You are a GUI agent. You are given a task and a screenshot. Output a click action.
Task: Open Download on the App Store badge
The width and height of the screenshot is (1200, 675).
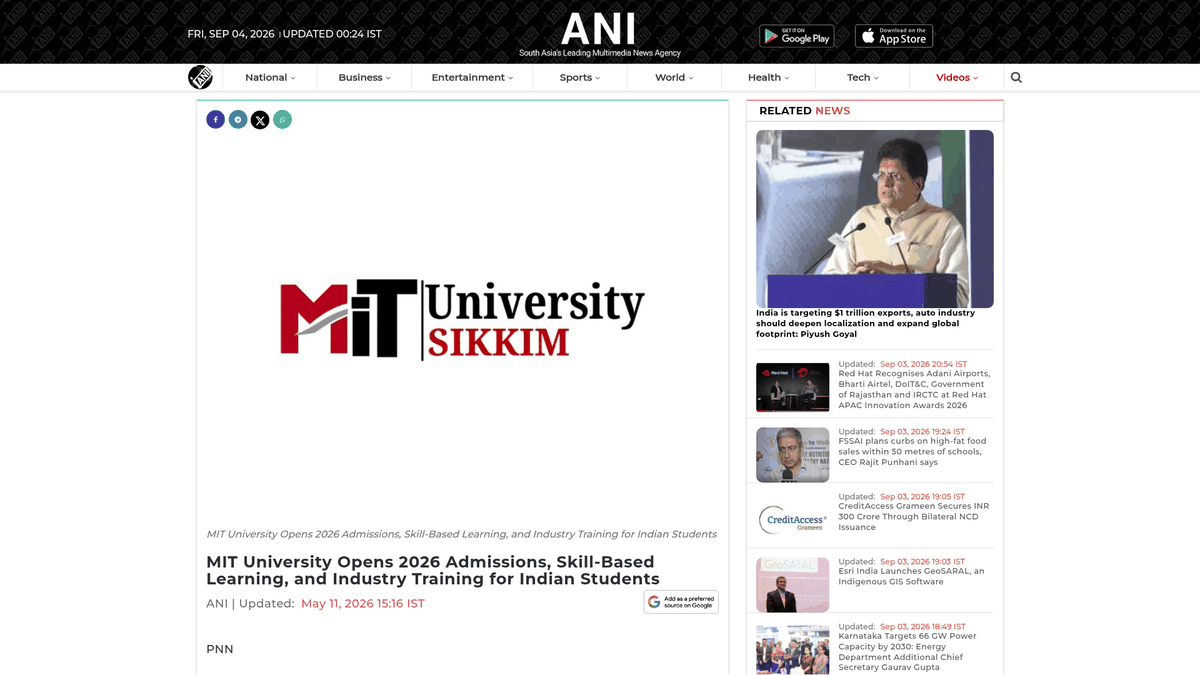point(894,36)
